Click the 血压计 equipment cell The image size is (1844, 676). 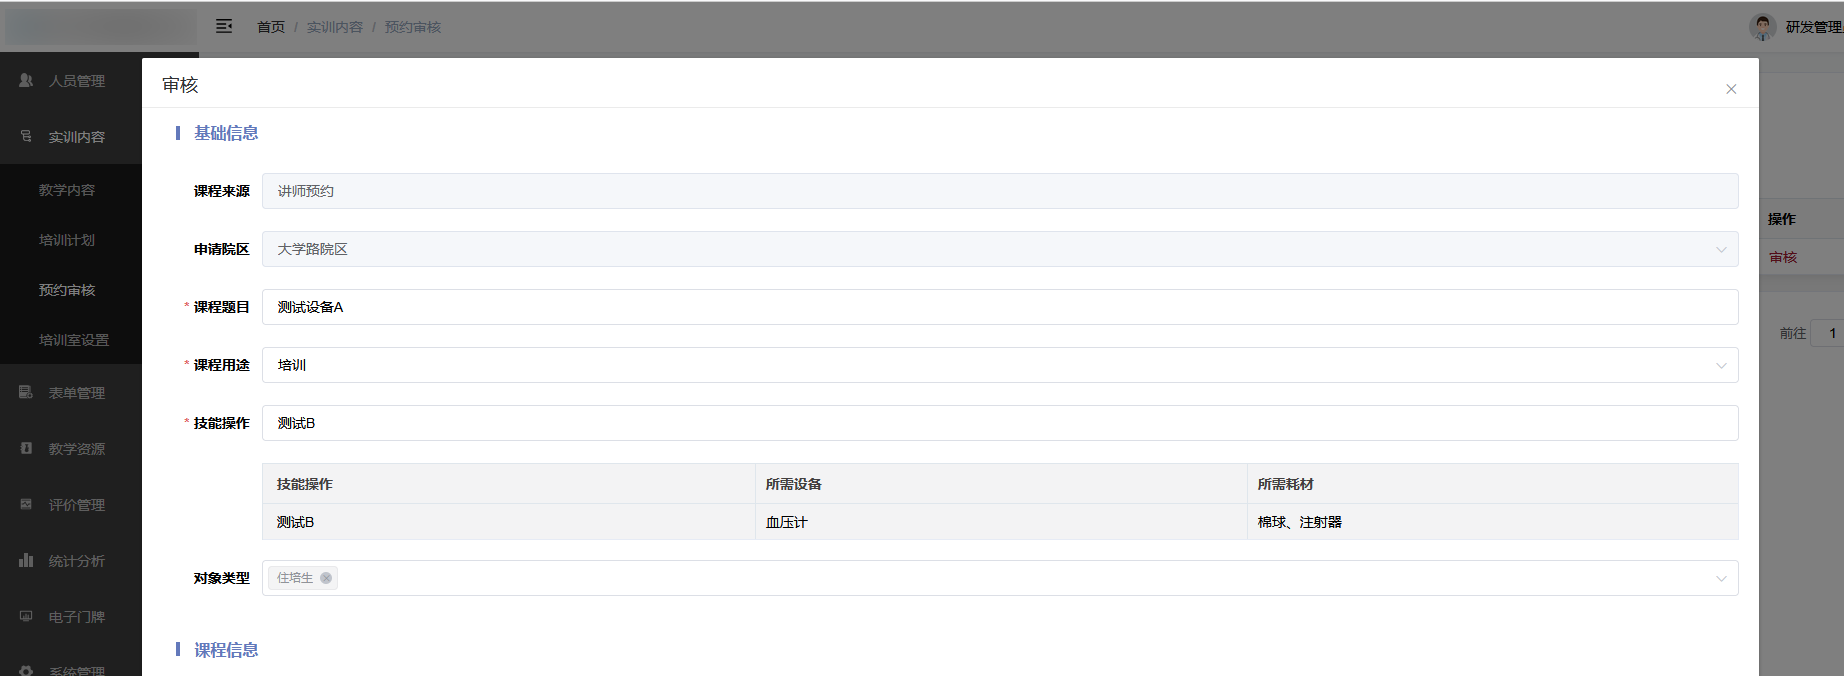(1001, 522)
